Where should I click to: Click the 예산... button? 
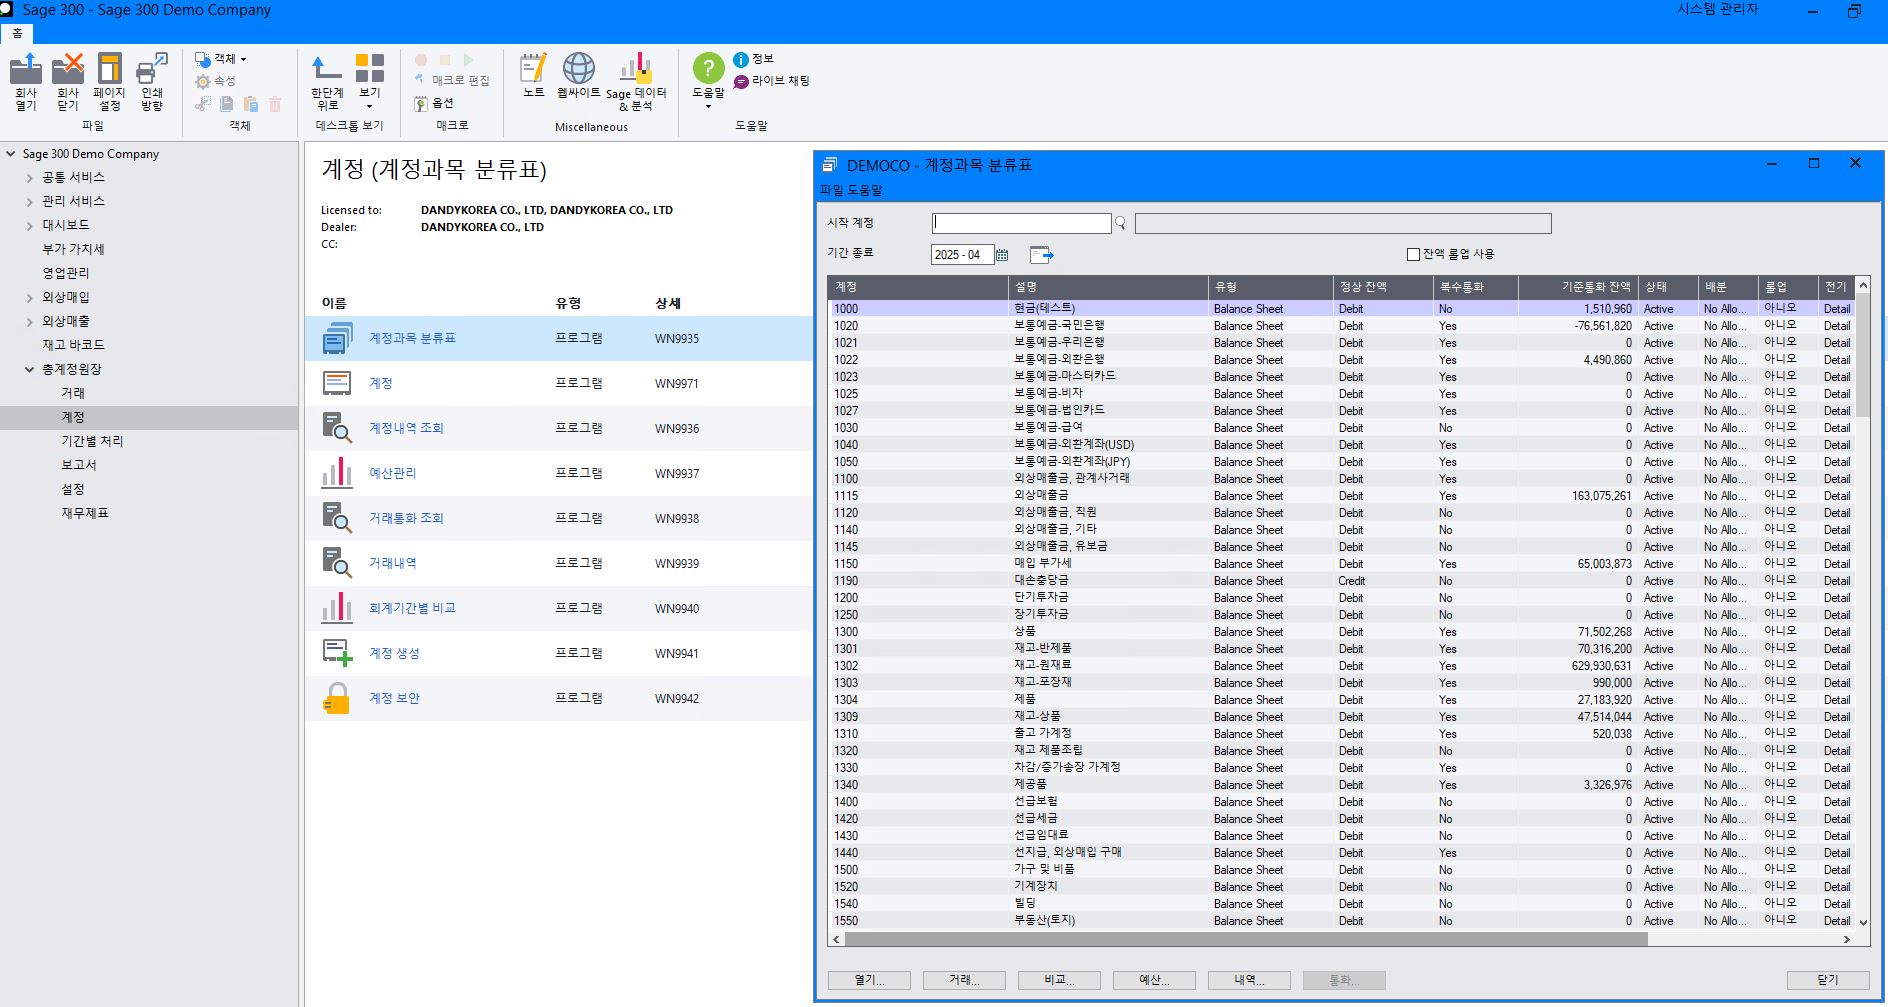coord(1154,980)
